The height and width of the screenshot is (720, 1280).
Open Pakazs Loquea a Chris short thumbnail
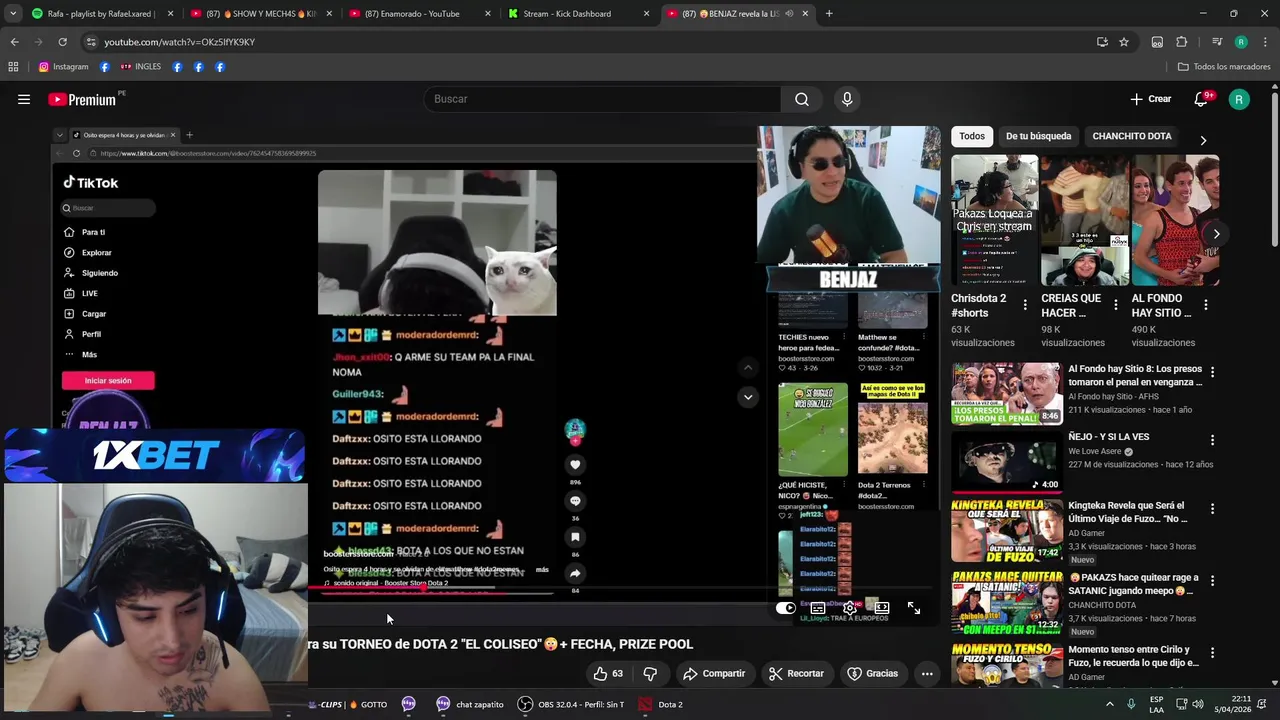click(x=994, y=220)
